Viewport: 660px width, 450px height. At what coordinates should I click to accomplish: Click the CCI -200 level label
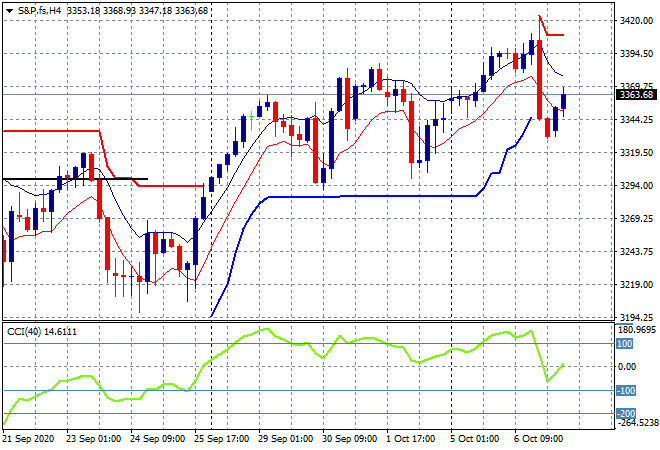pyautogui.click(x=626, y=413)
